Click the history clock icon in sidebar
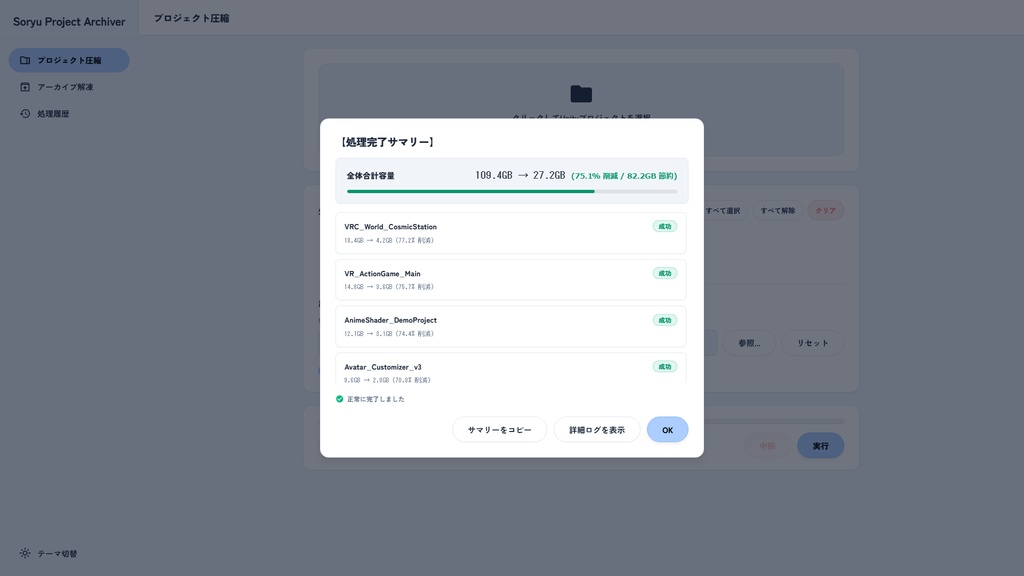 click(25, 114)
